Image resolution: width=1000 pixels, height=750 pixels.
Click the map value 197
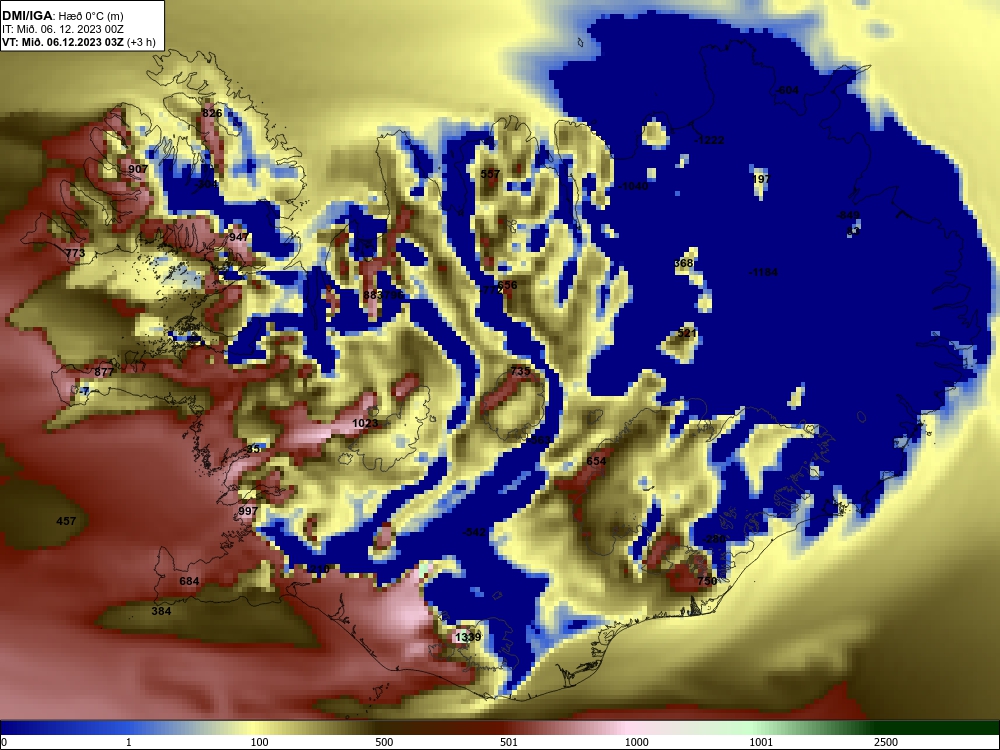(x=761, y=179)
